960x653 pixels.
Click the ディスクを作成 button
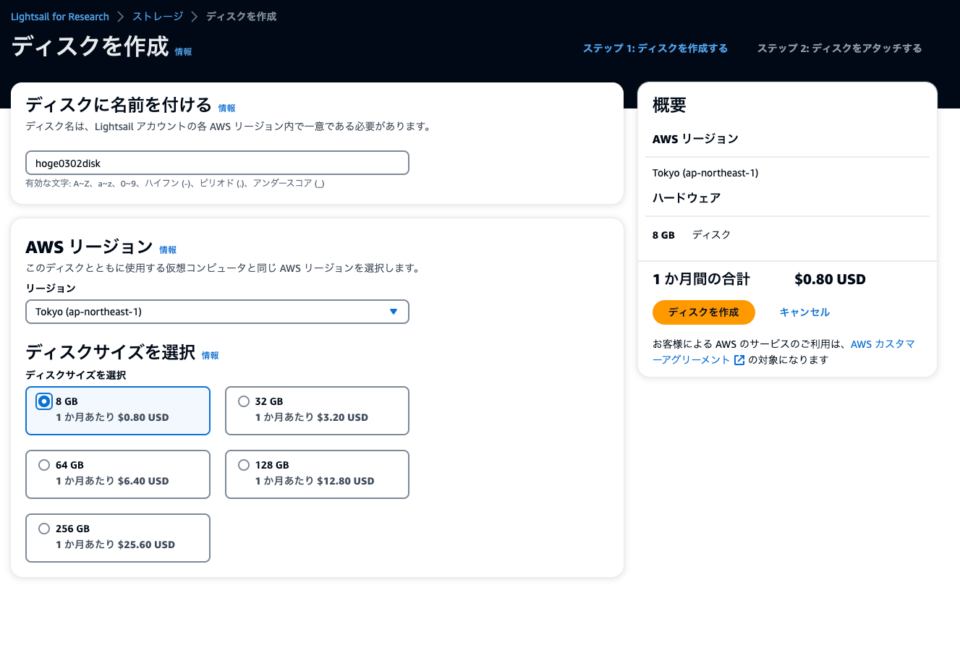tap(705, 312)
